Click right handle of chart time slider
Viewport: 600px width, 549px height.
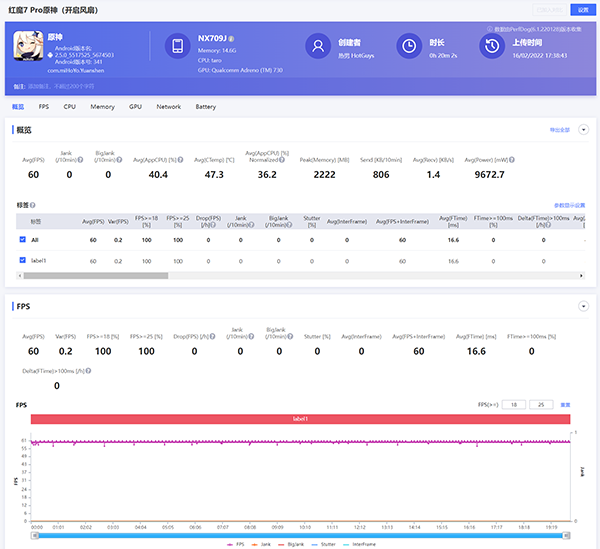point(566,536)
